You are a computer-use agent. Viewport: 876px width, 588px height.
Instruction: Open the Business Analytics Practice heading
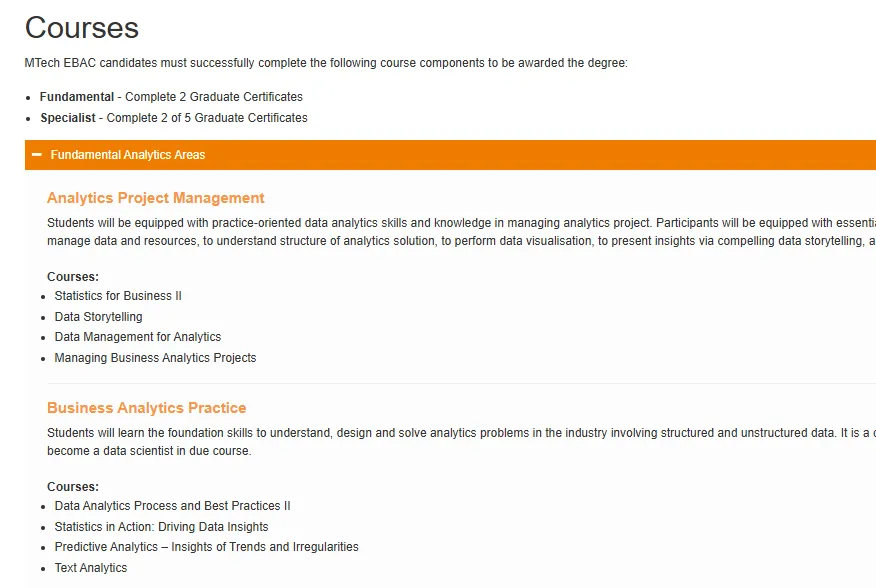click(146, 408)
